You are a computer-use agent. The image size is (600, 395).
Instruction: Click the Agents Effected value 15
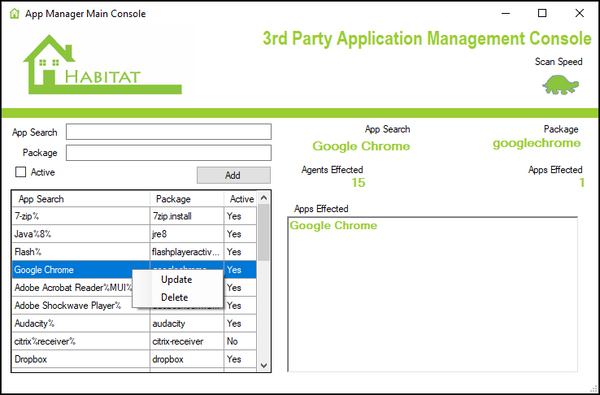pos(358,183)
